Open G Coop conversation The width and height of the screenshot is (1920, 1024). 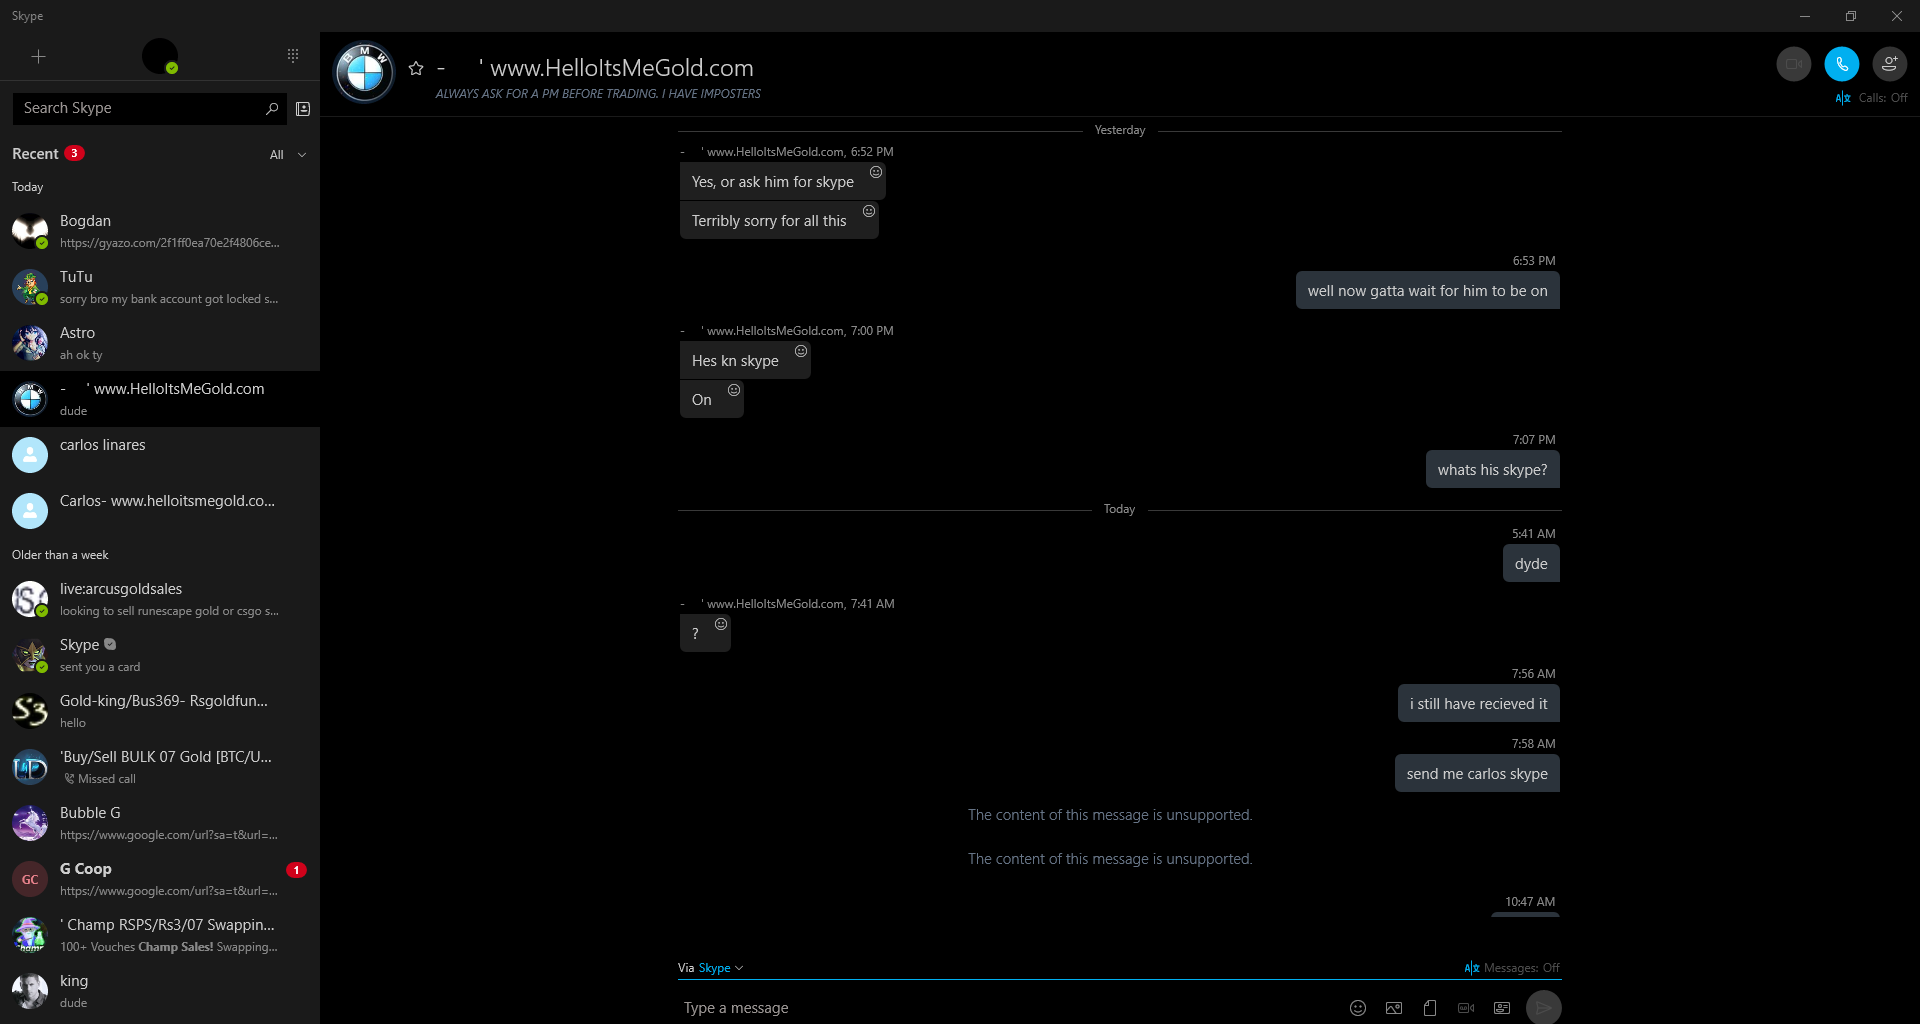pyautogui.click(x=160, y=879)
